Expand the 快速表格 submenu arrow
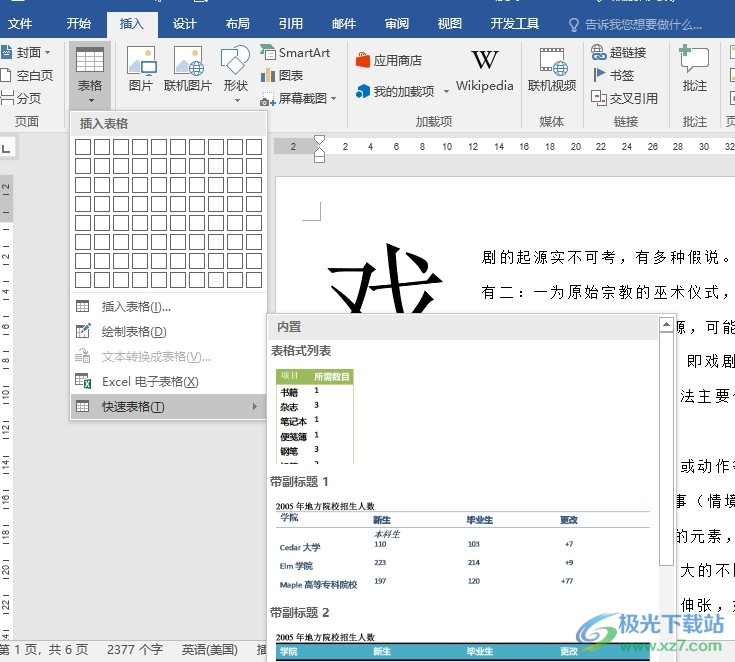The height and width of the screenshot is (662, 735). coord(255,406)
